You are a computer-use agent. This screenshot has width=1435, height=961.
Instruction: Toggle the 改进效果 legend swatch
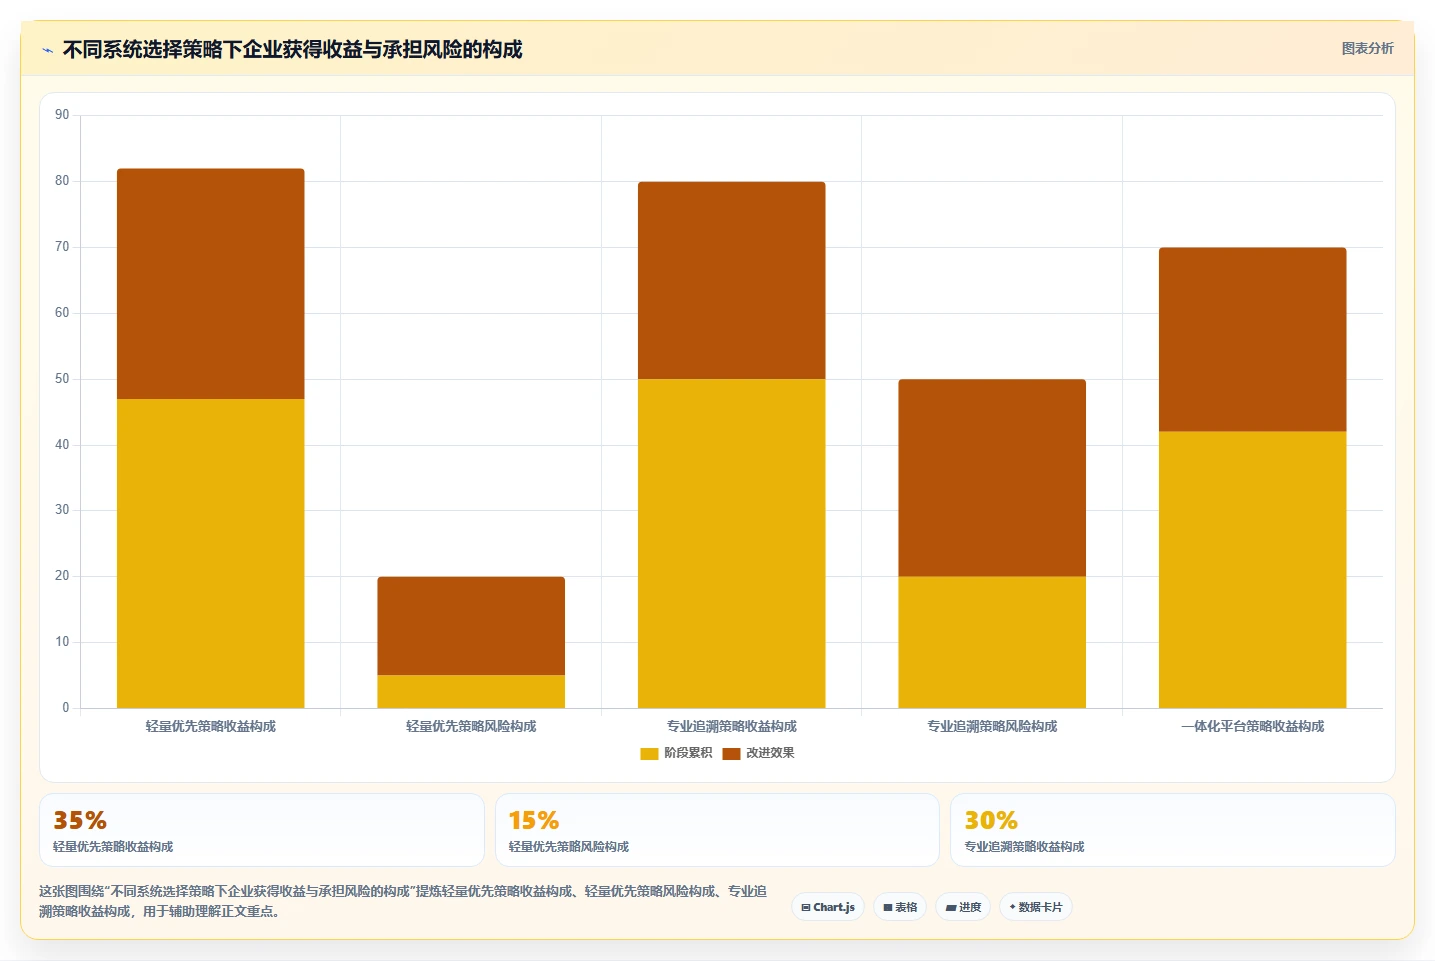(731, 753)
